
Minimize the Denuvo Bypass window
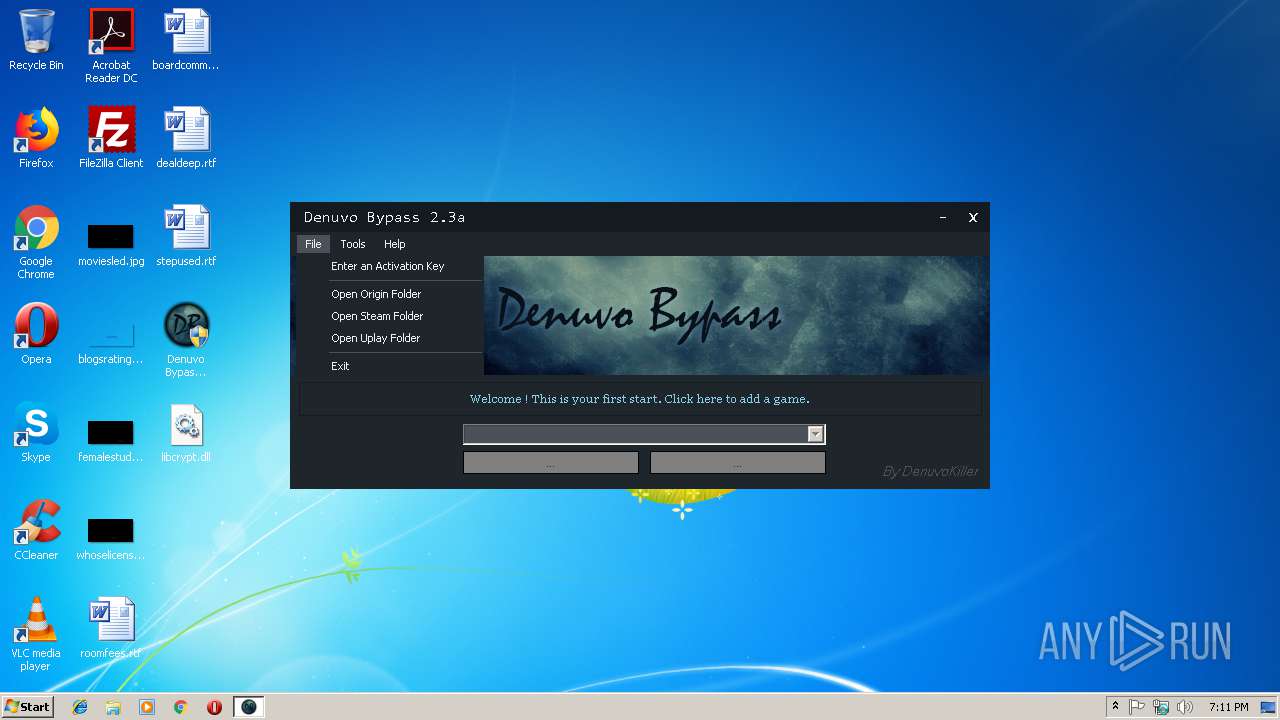click(x=943, y=217)
